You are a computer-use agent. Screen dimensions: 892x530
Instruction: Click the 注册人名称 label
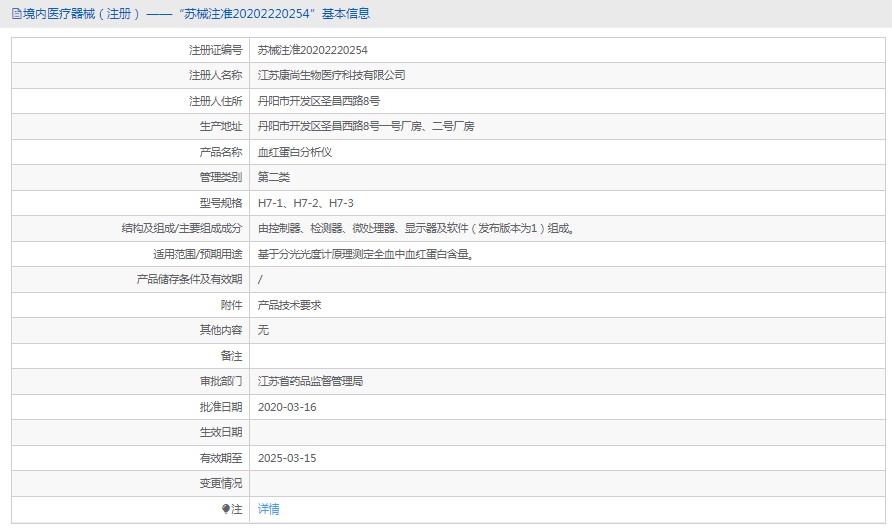click(216, 75)
